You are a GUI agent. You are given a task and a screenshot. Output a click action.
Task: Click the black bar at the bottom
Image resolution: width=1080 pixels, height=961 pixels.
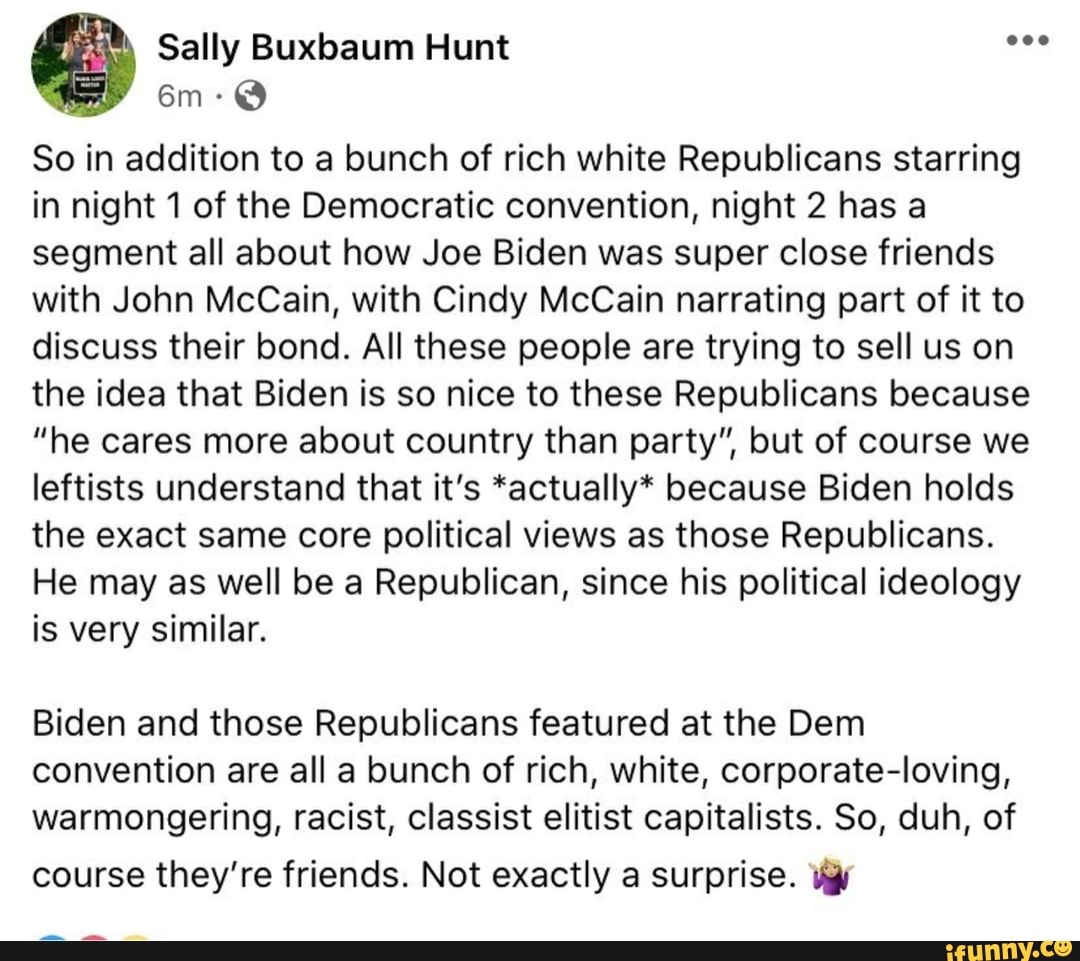point(540,950)
